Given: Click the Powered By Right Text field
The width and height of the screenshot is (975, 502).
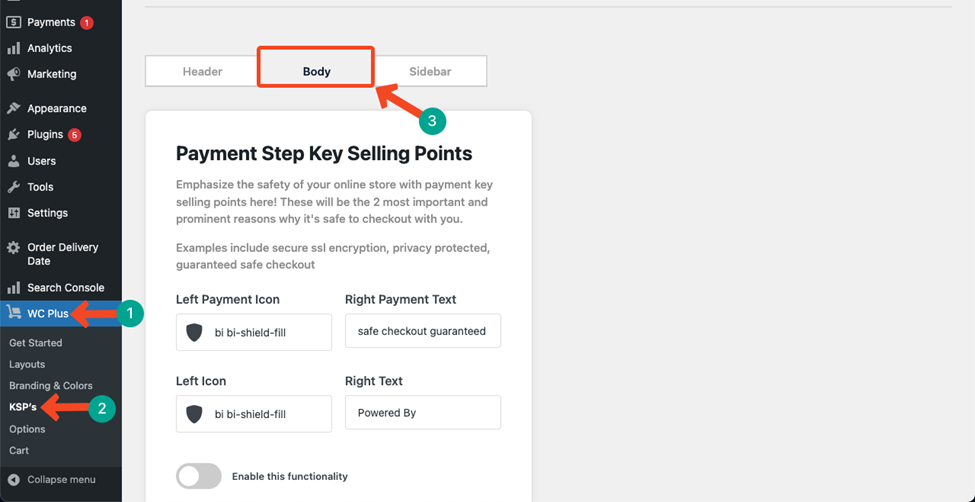Looking at the screenshot, I should coord(423,412).
